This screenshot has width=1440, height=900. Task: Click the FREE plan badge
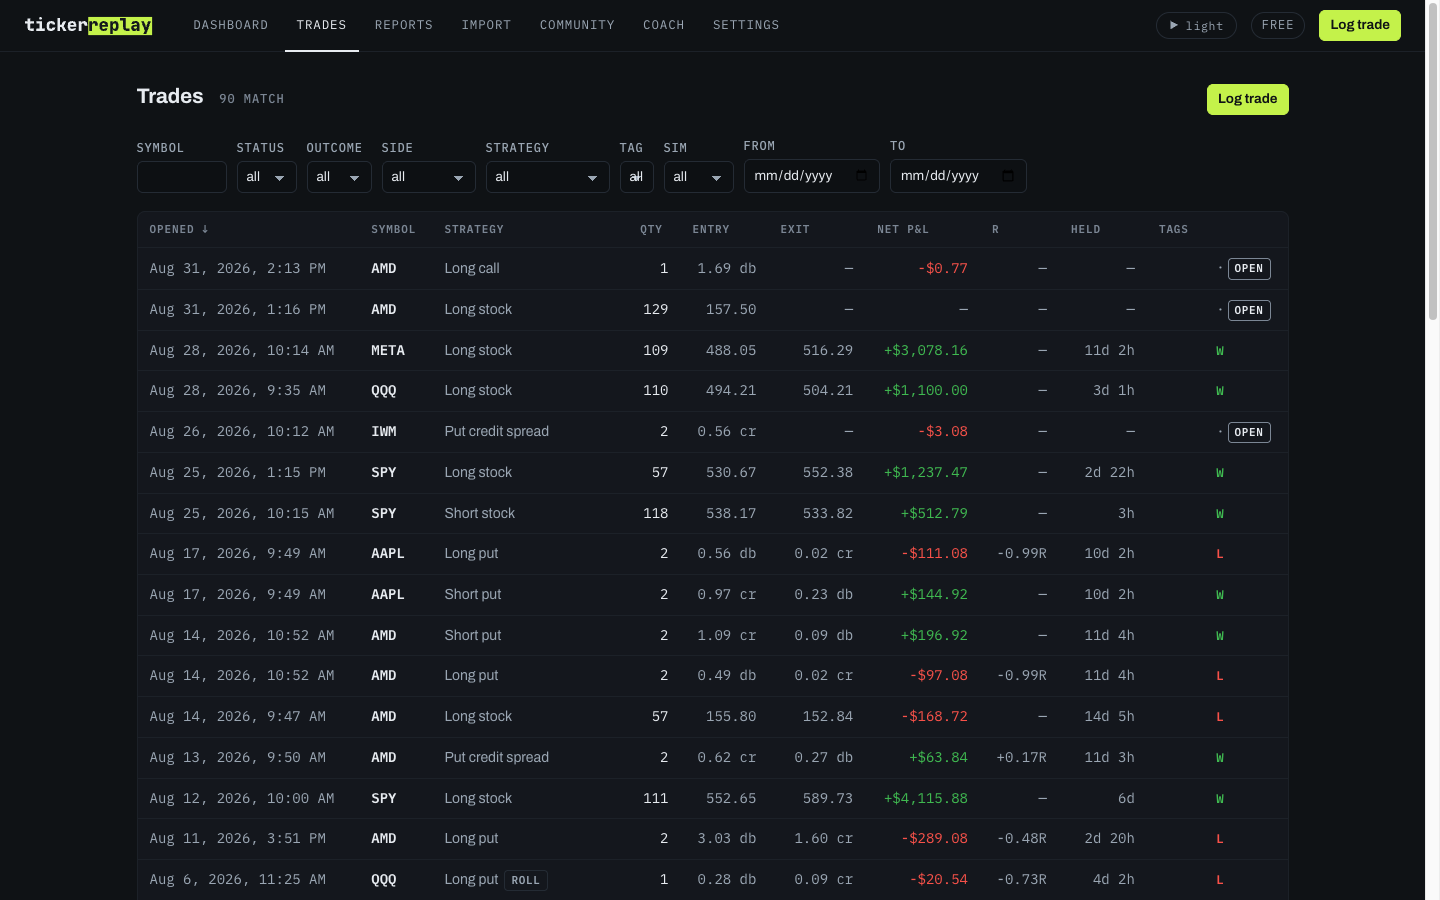(x=1277, y=25)
